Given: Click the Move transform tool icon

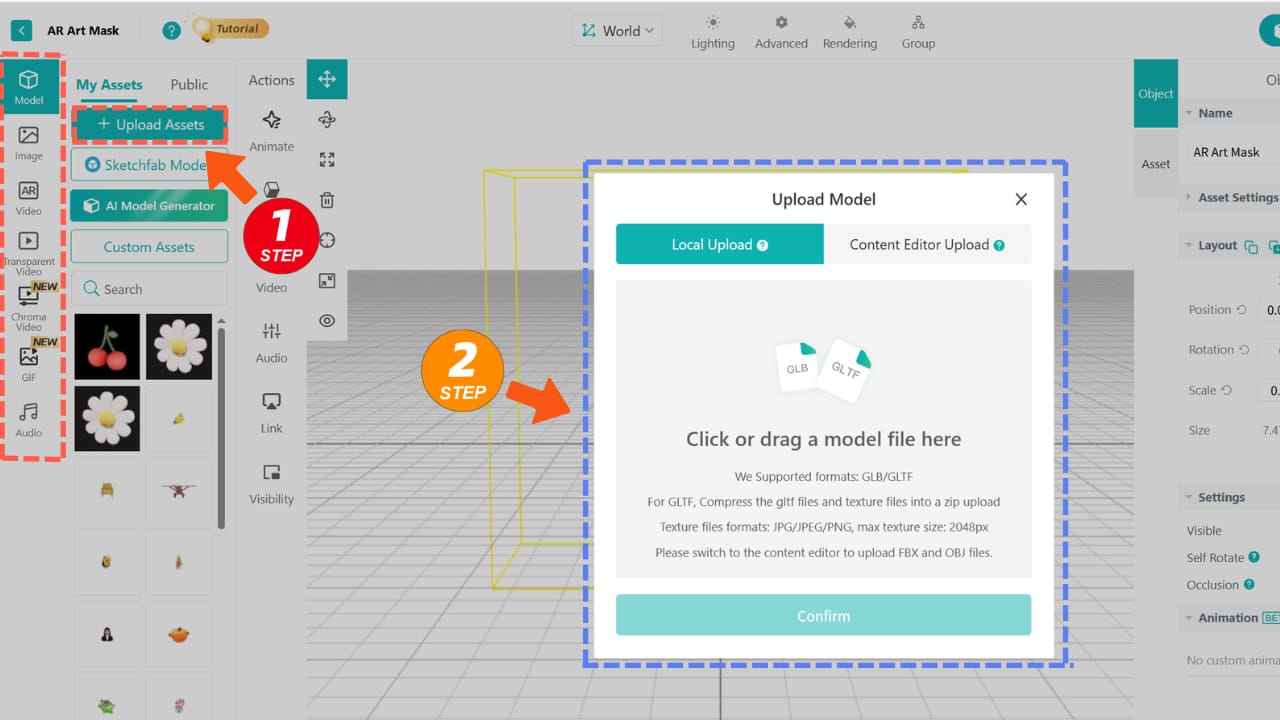Looking at the screenshot, I should coord(327,77).
